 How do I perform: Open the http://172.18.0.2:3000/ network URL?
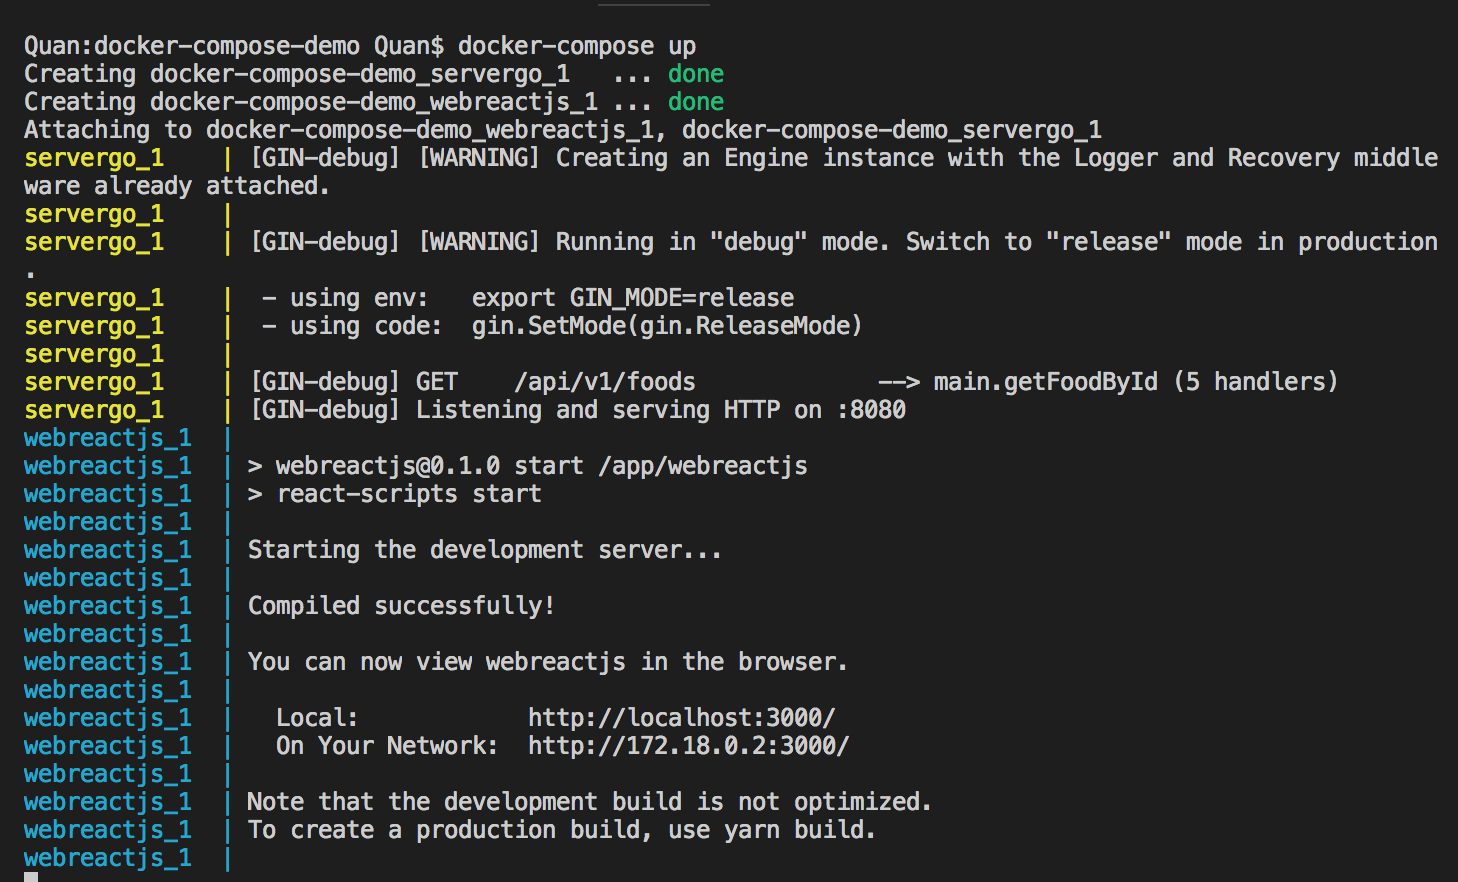[x=688, y=746]
